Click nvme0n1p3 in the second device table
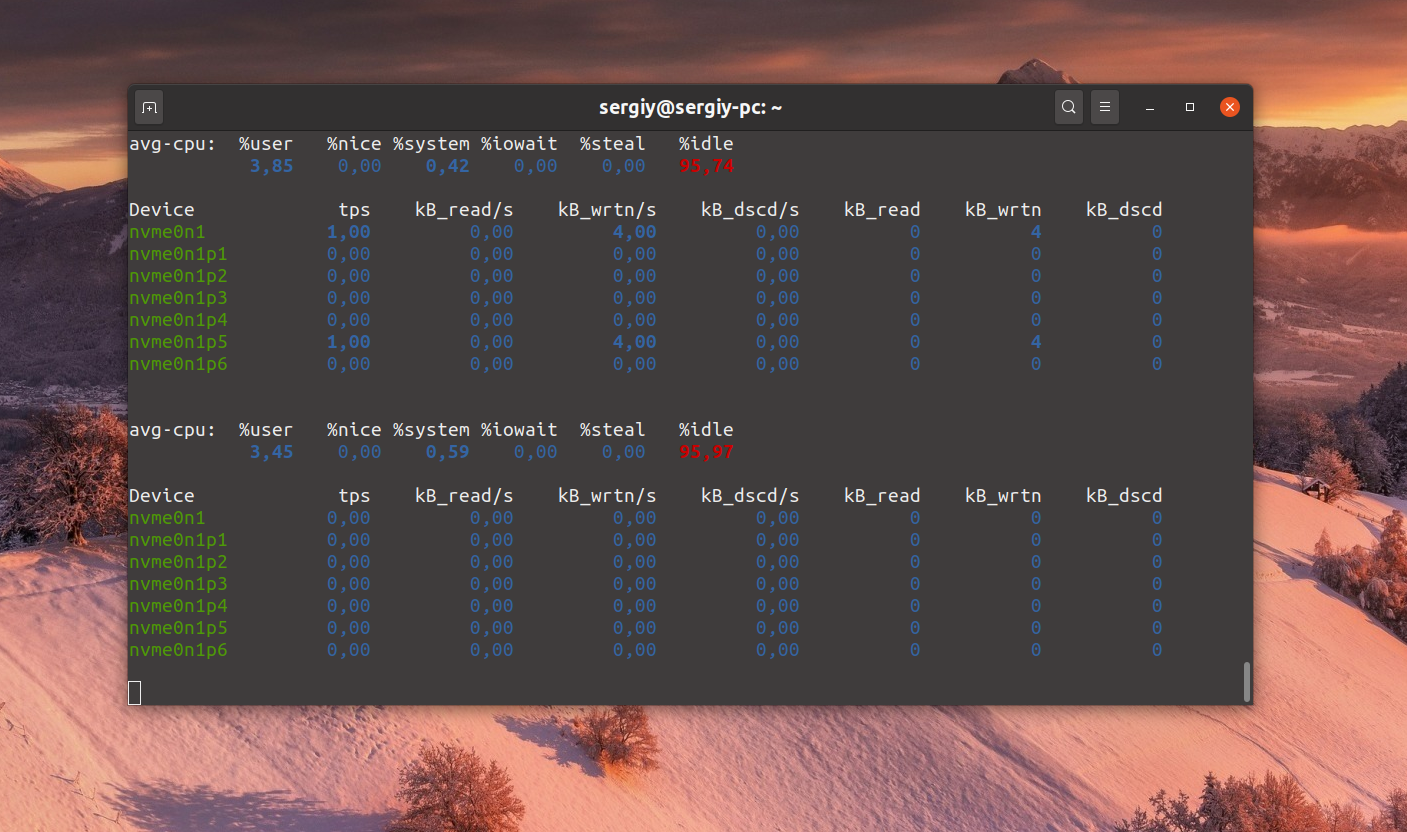Screen dimensions: 1407x832 pyautogui.click(x=178, y=584)
